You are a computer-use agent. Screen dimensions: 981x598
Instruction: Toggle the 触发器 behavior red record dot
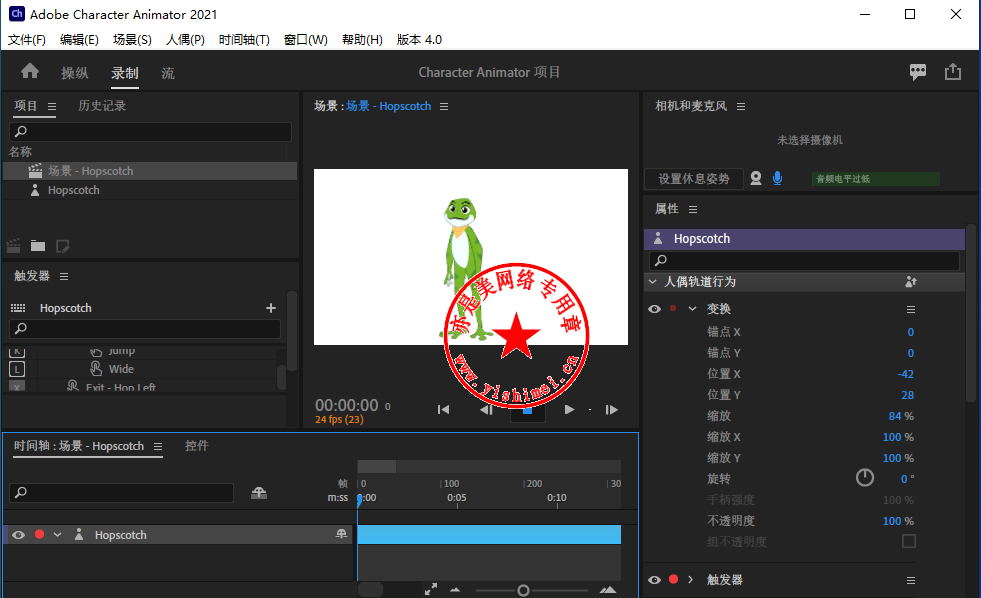[x=673, y=579]
